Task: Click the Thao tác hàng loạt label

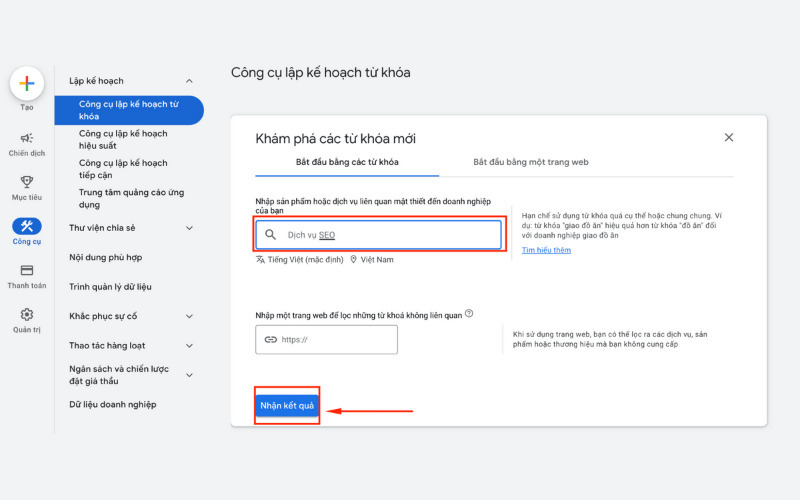Action: 107,346
